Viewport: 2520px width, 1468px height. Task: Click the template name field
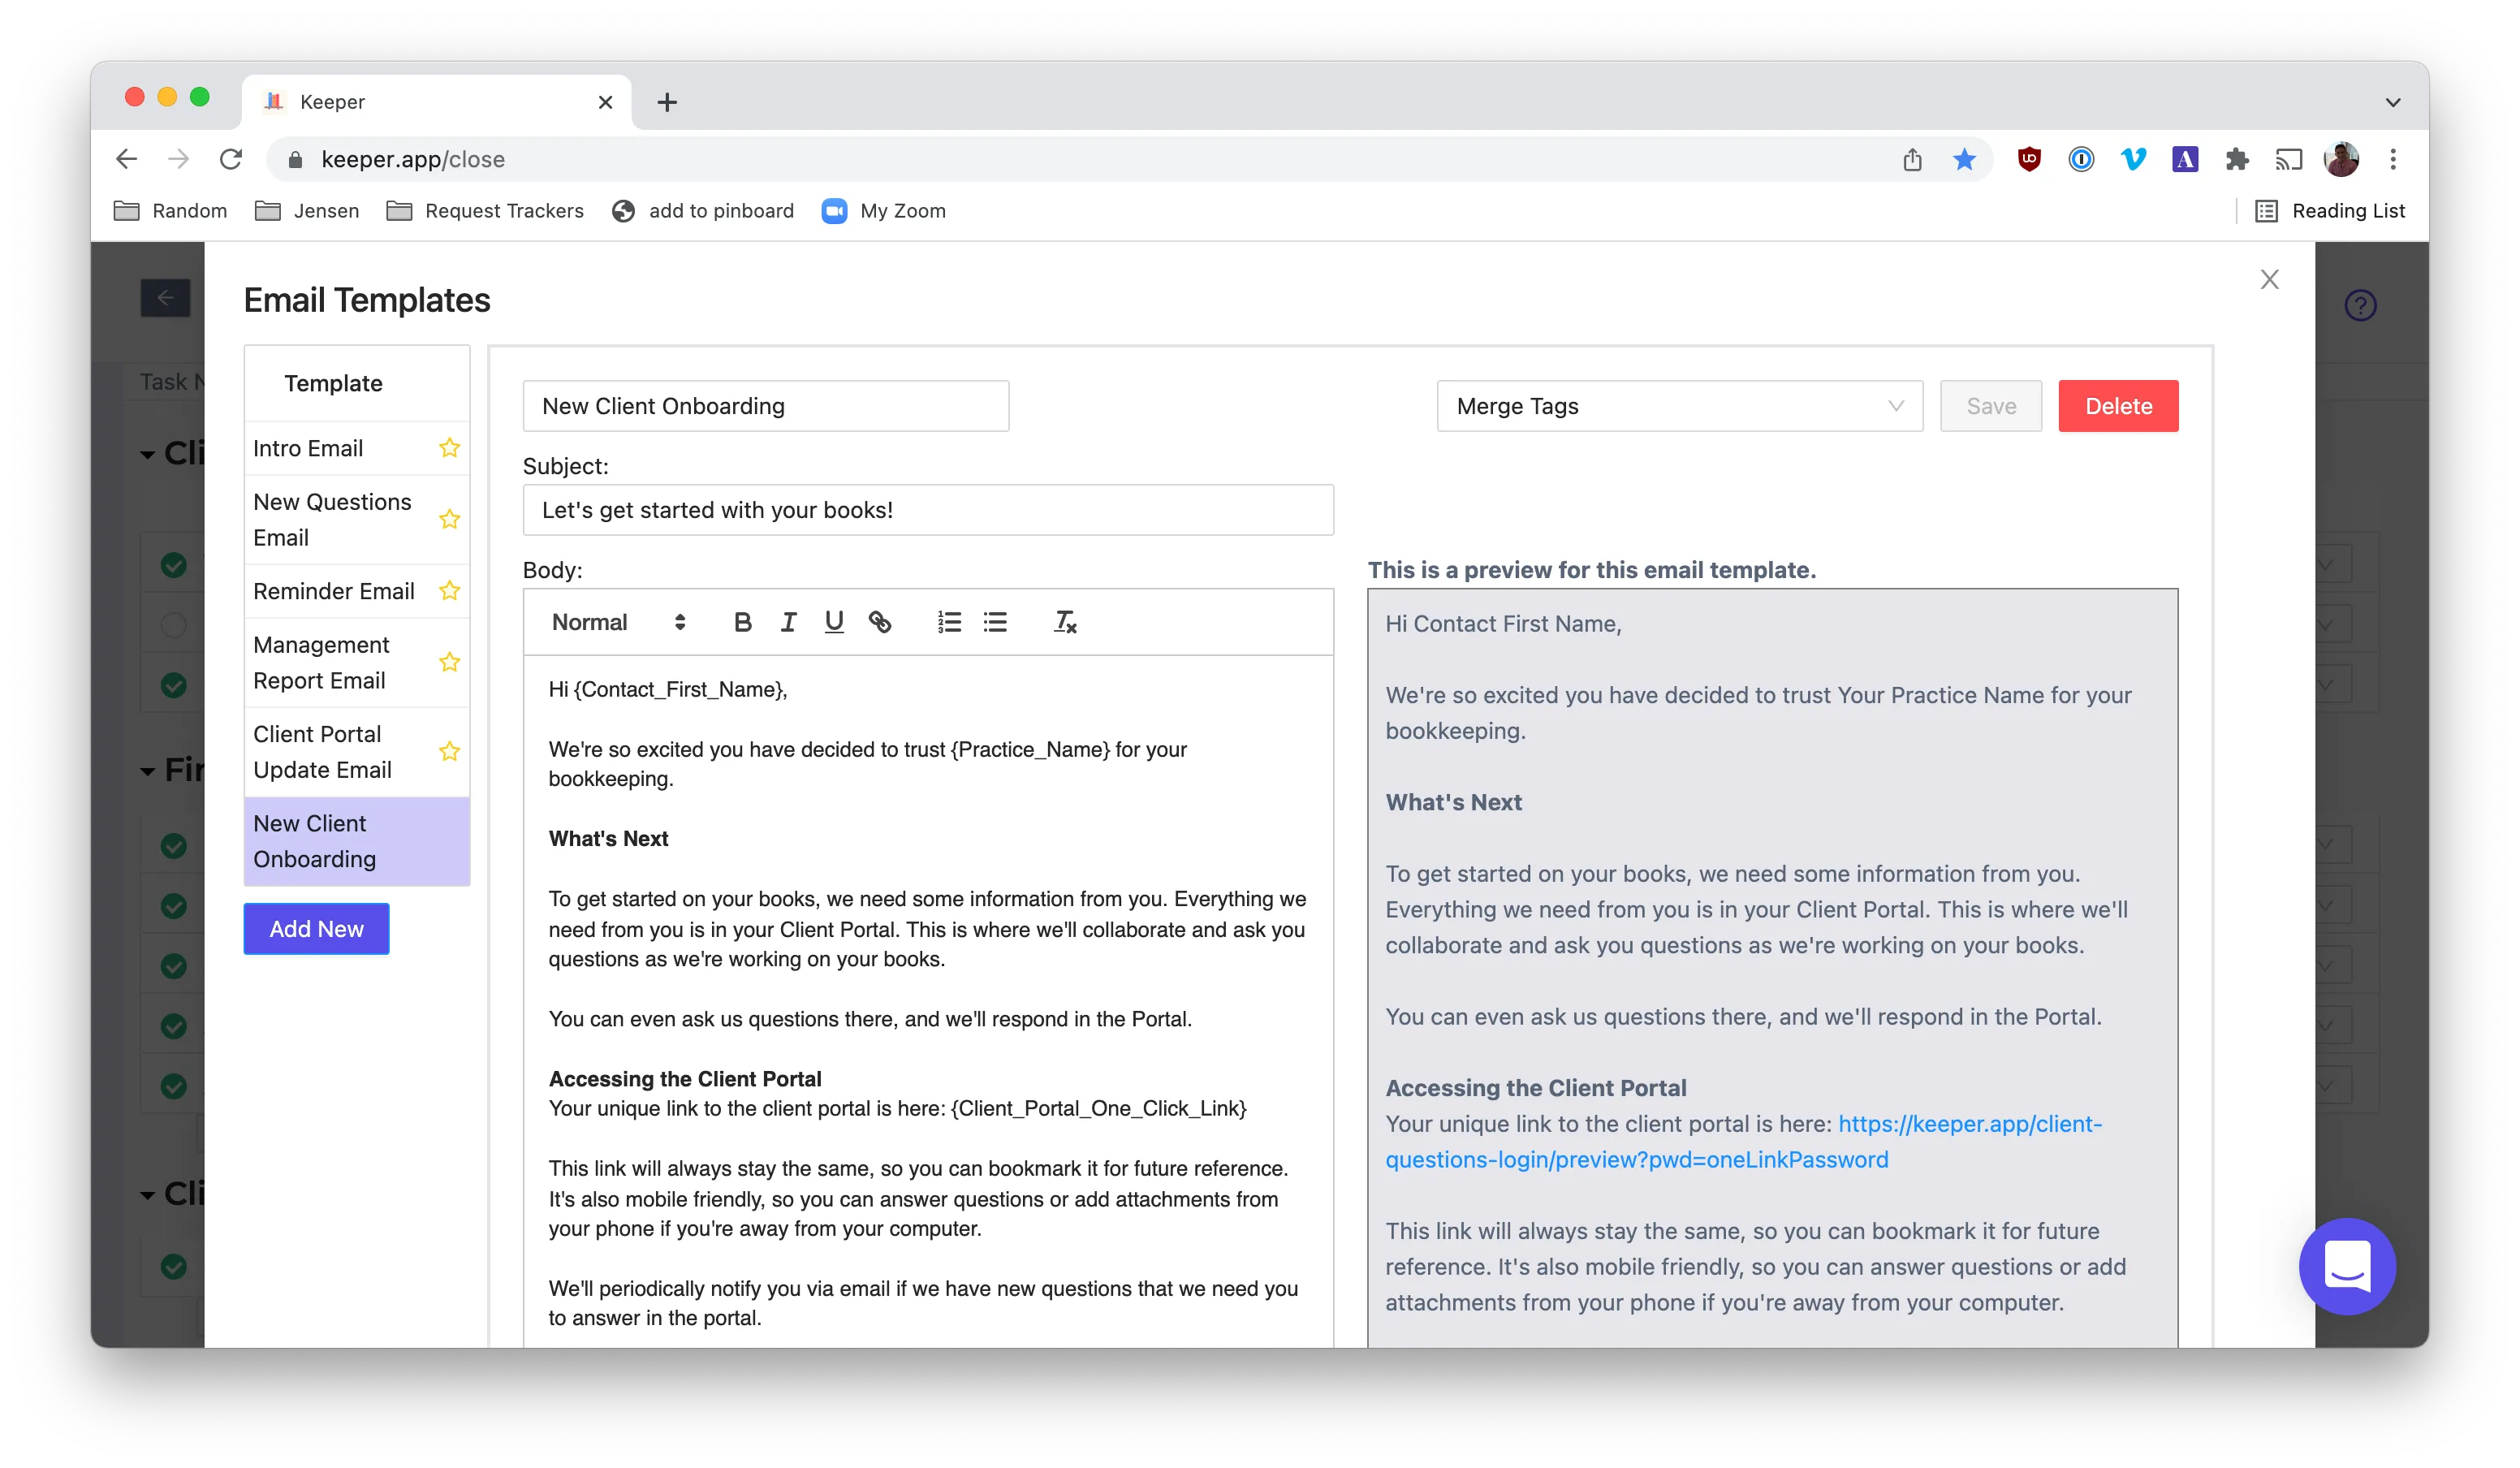[x=765, y=406]
